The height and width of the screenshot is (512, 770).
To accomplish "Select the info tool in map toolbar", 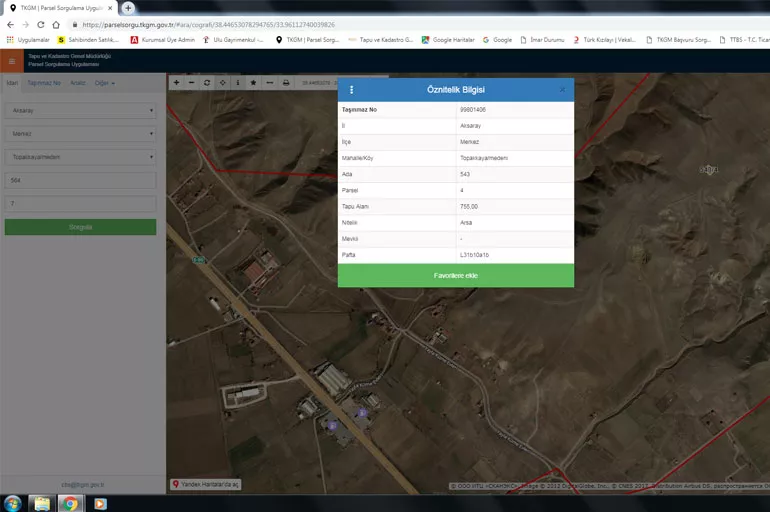I will pos(237,83).
